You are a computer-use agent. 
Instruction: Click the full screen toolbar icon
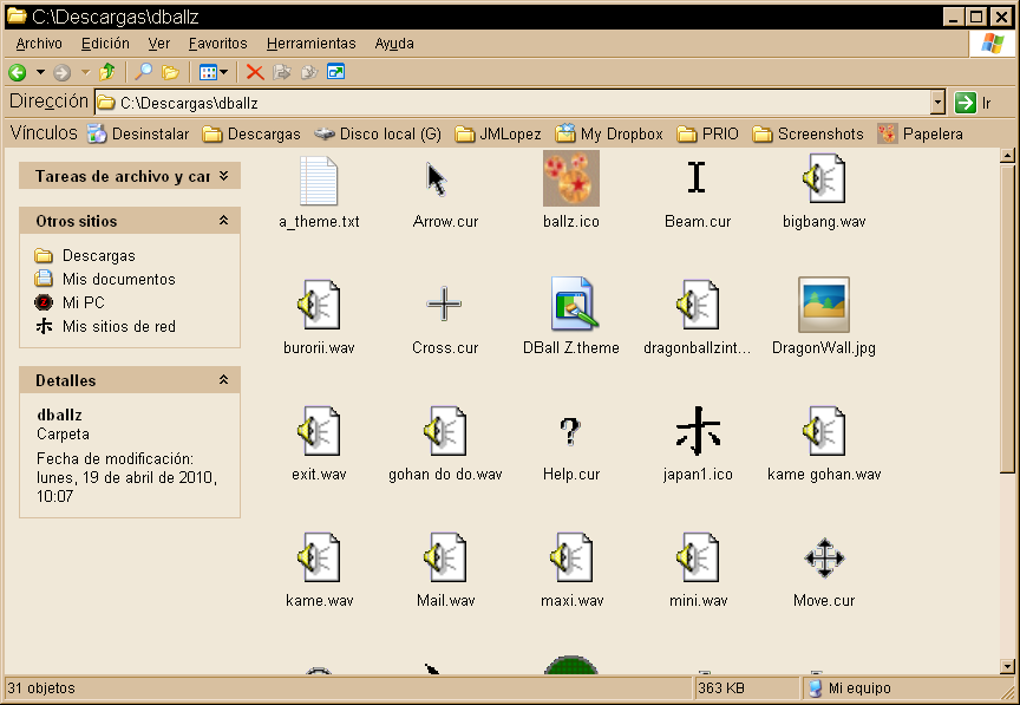coord(336,72)
